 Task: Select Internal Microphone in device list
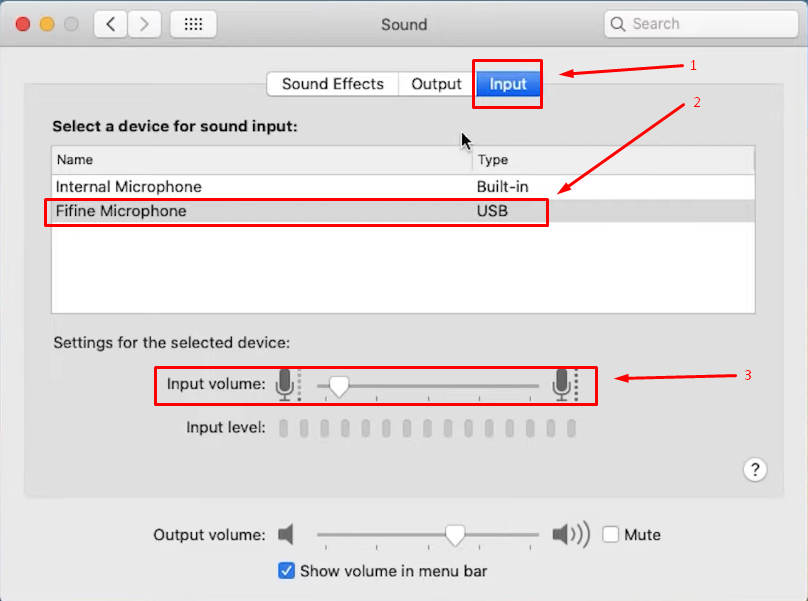[403, 187]
